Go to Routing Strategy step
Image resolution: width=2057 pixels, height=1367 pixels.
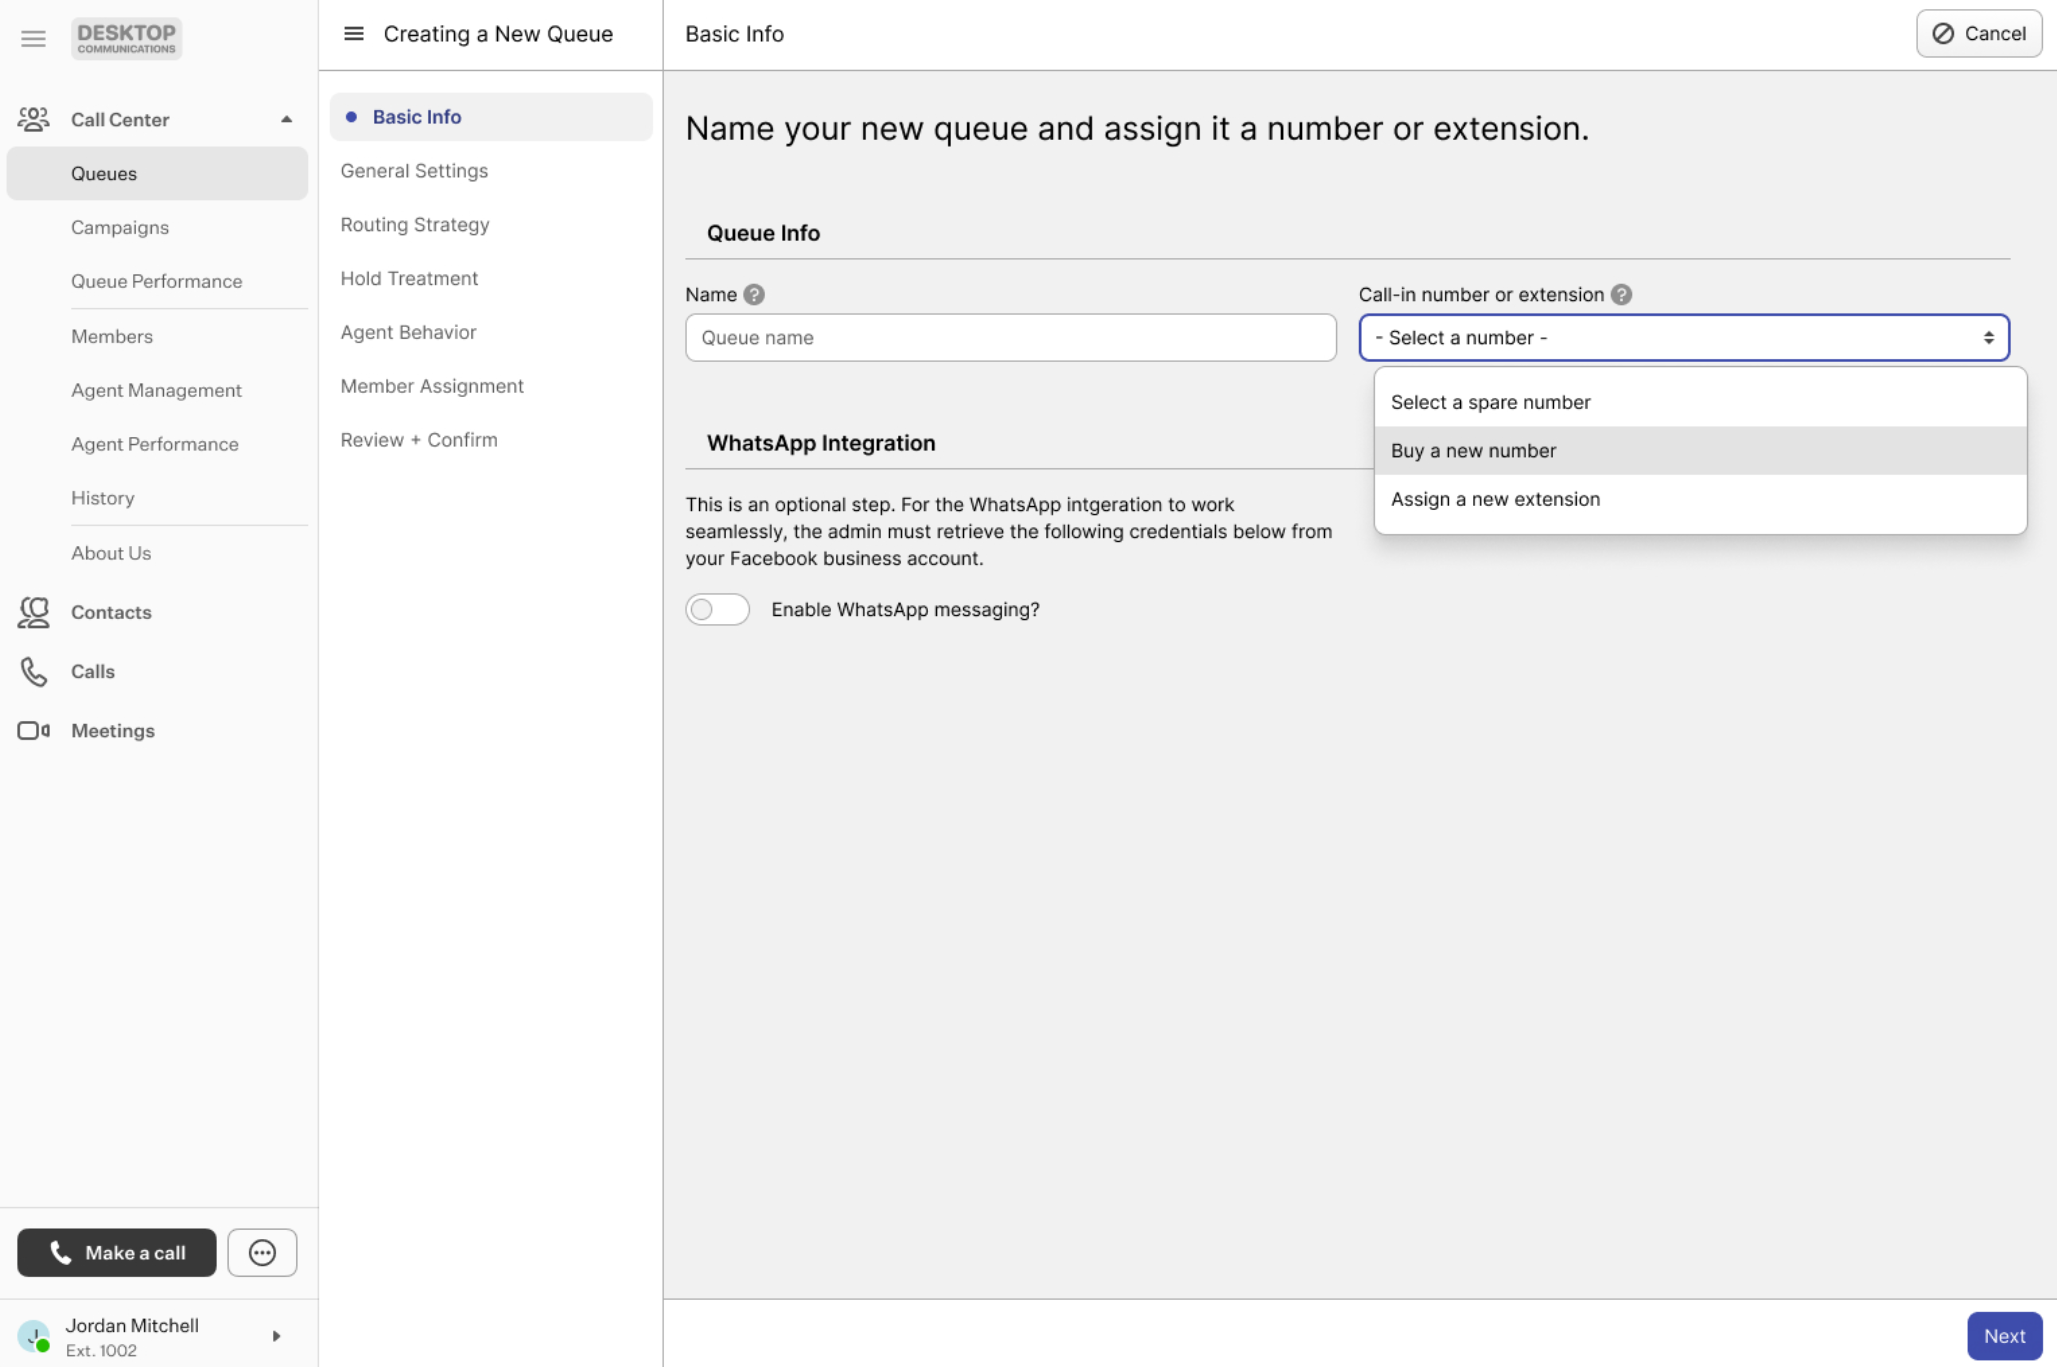point(414,225)
